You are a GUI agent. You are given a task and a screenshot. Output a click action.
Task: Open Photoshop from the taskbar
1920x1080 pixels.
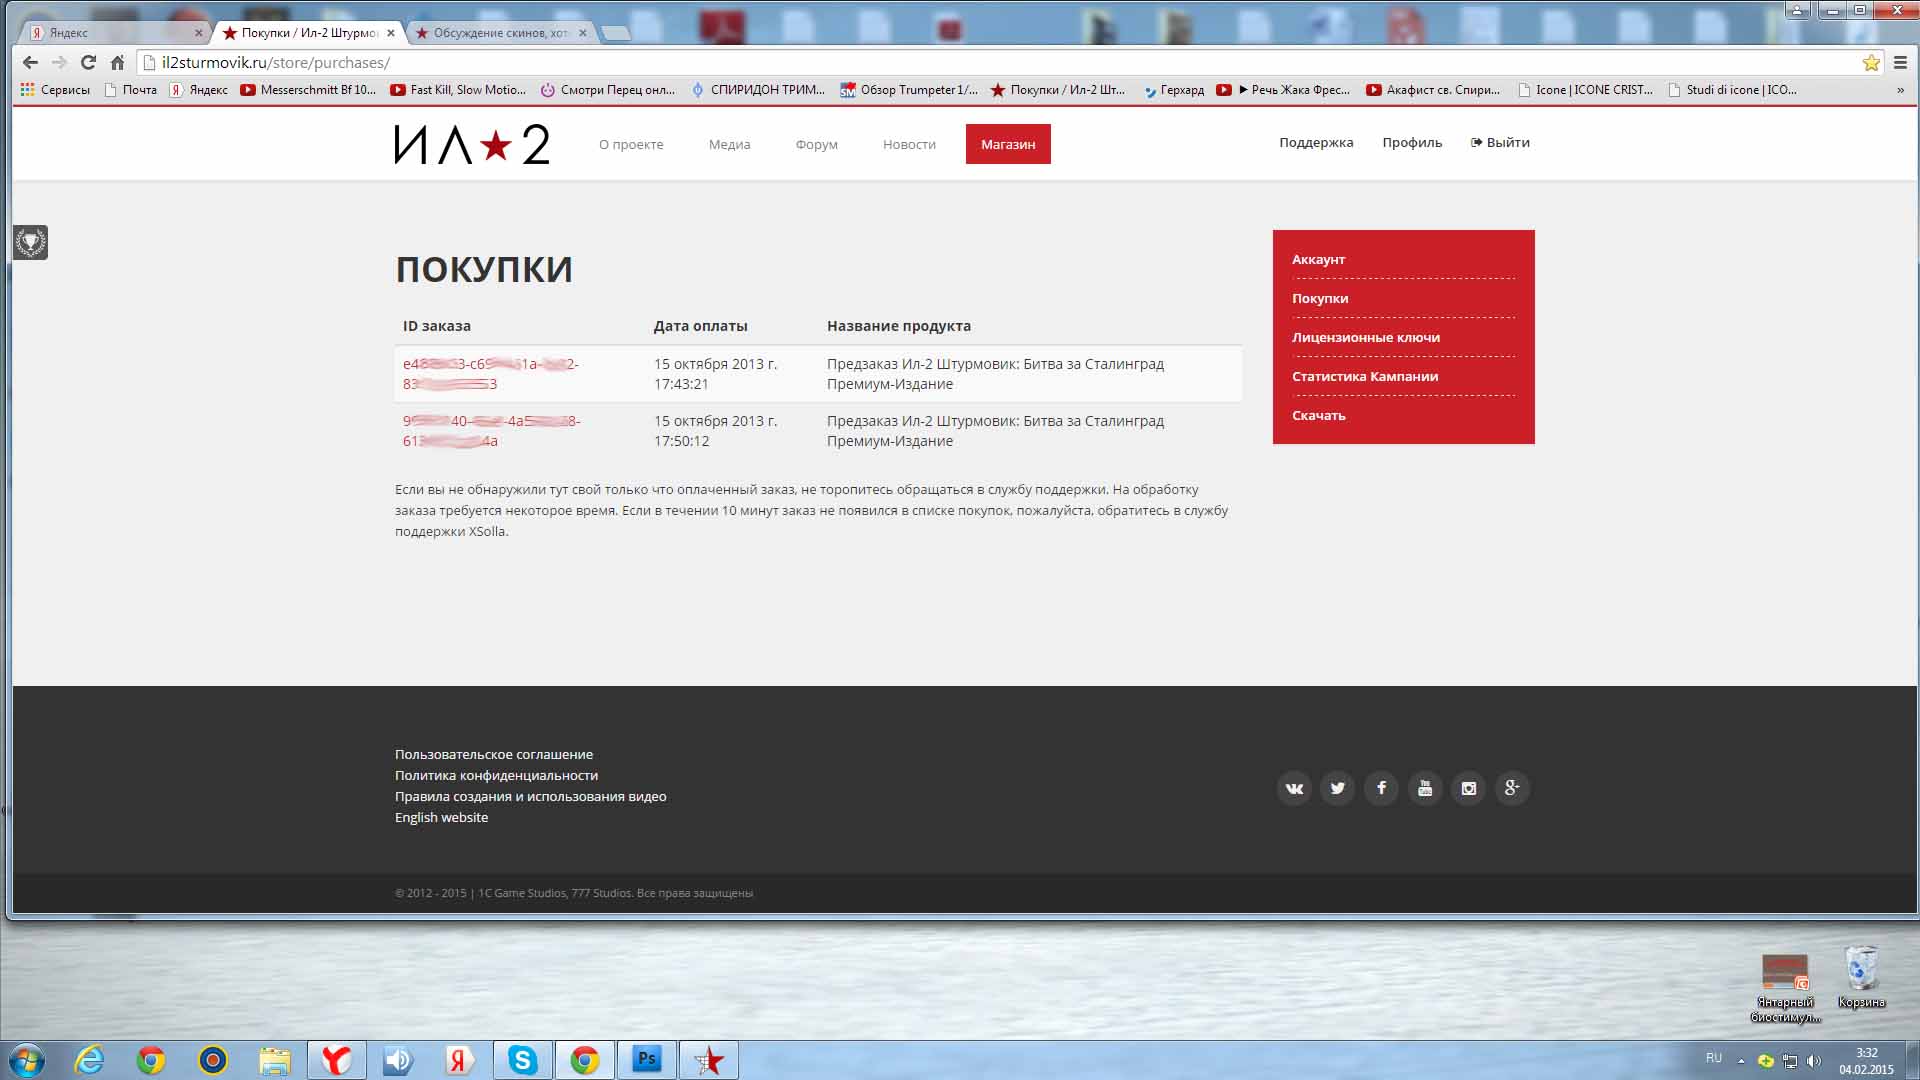[x=646, y=1060]
